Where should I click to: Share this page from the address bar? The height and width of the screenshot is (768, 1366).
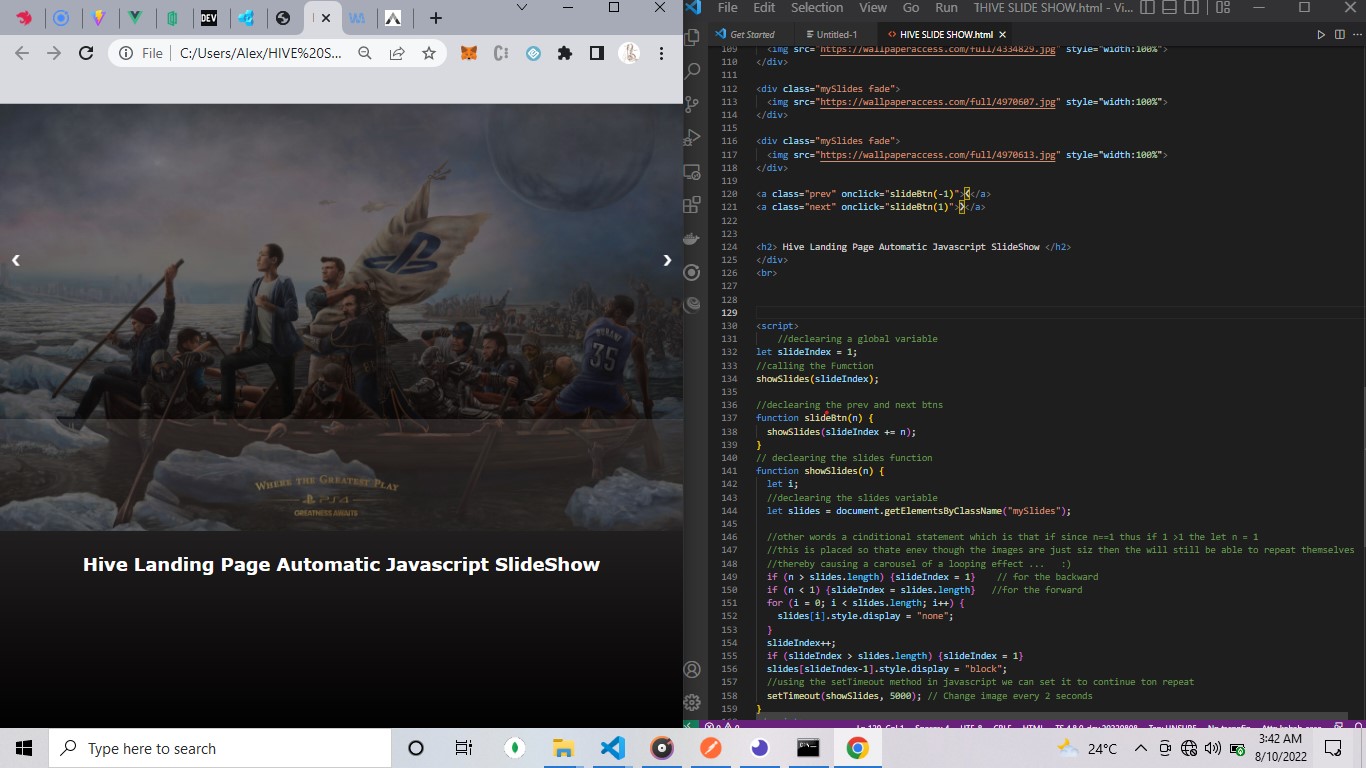click(397, 53)
